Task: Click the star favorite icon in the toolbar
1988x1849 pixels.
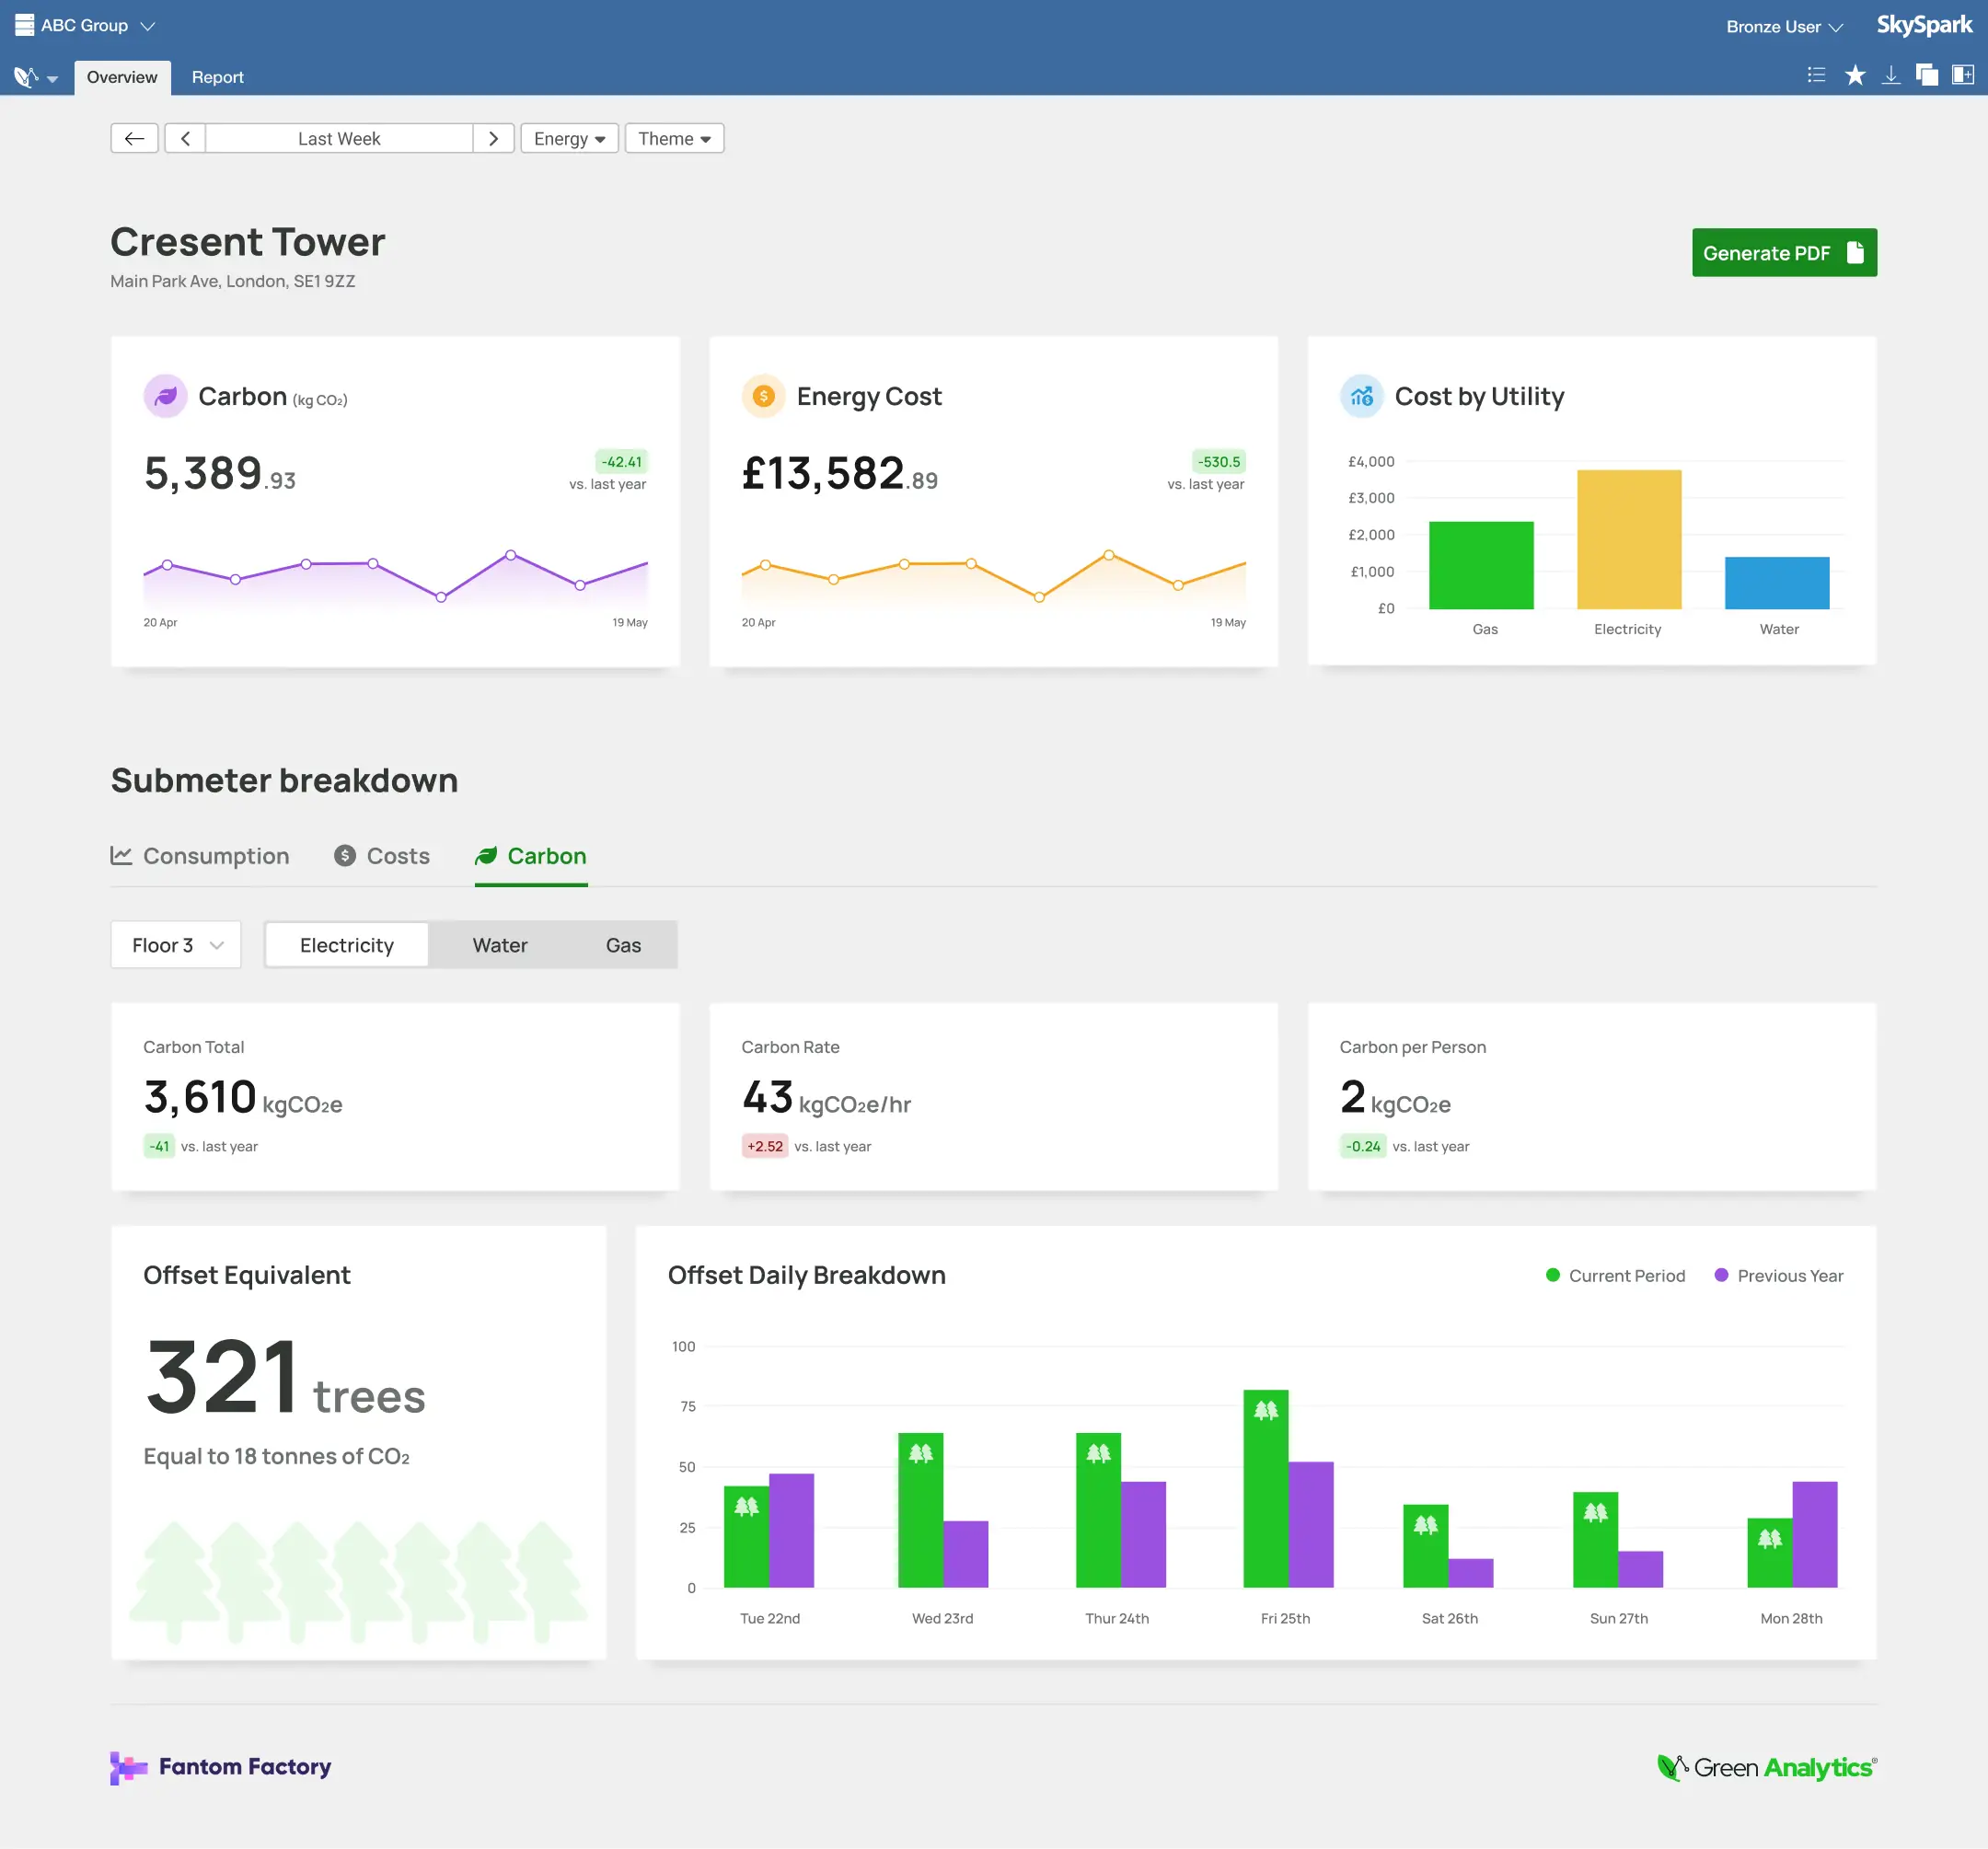Action: click(1856, 75)
